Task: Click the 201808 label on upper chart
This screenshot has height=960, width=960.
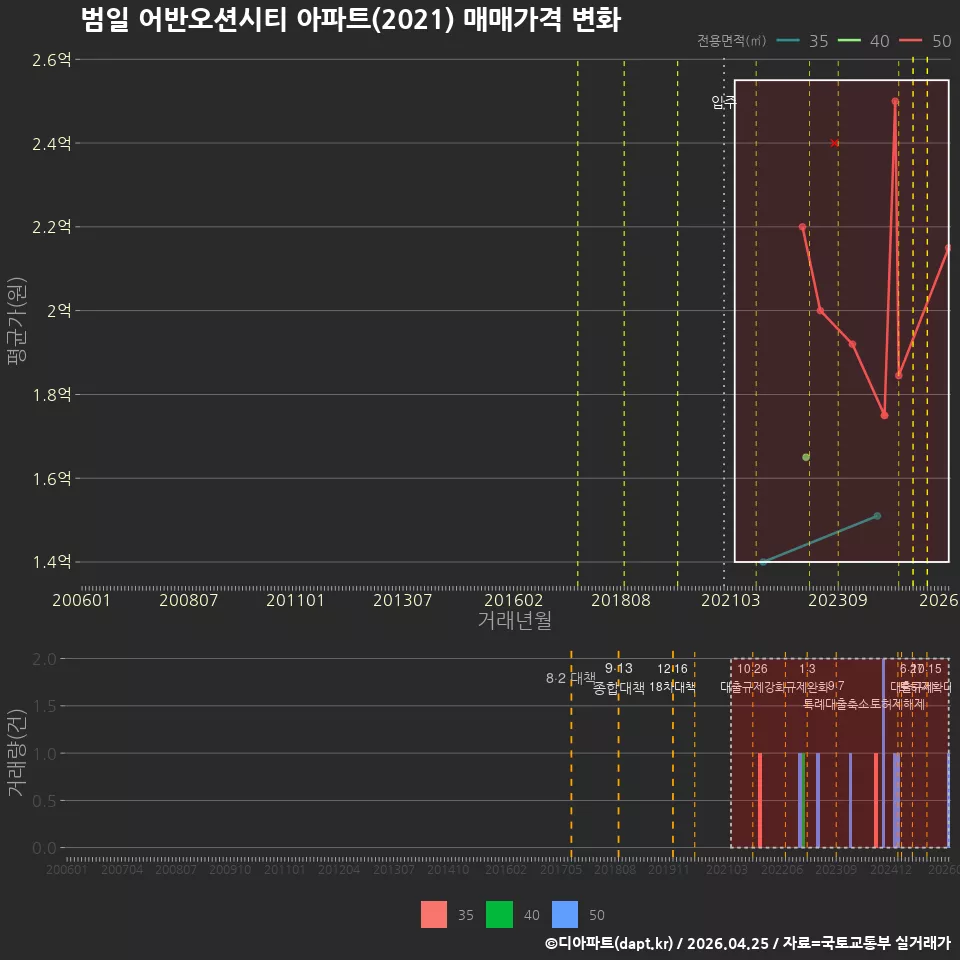Action: 621,600
